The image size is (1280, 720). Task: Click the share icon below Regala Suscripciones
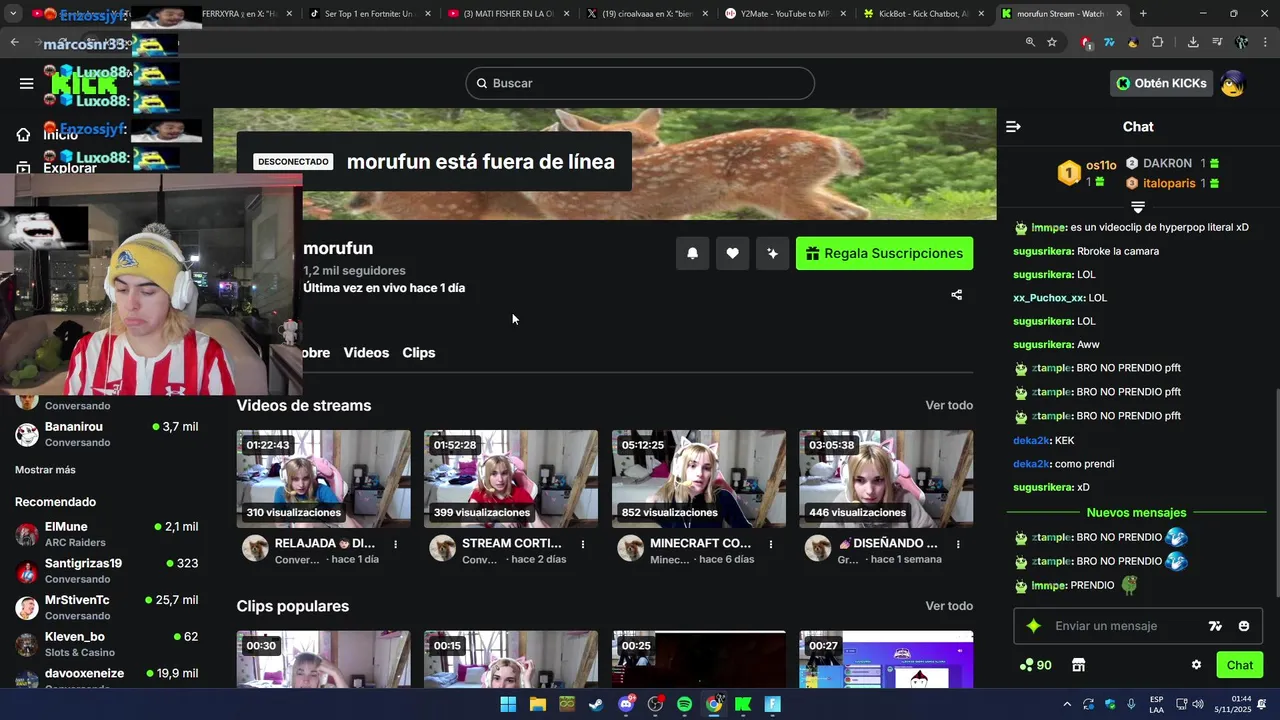tap(957, 295)
